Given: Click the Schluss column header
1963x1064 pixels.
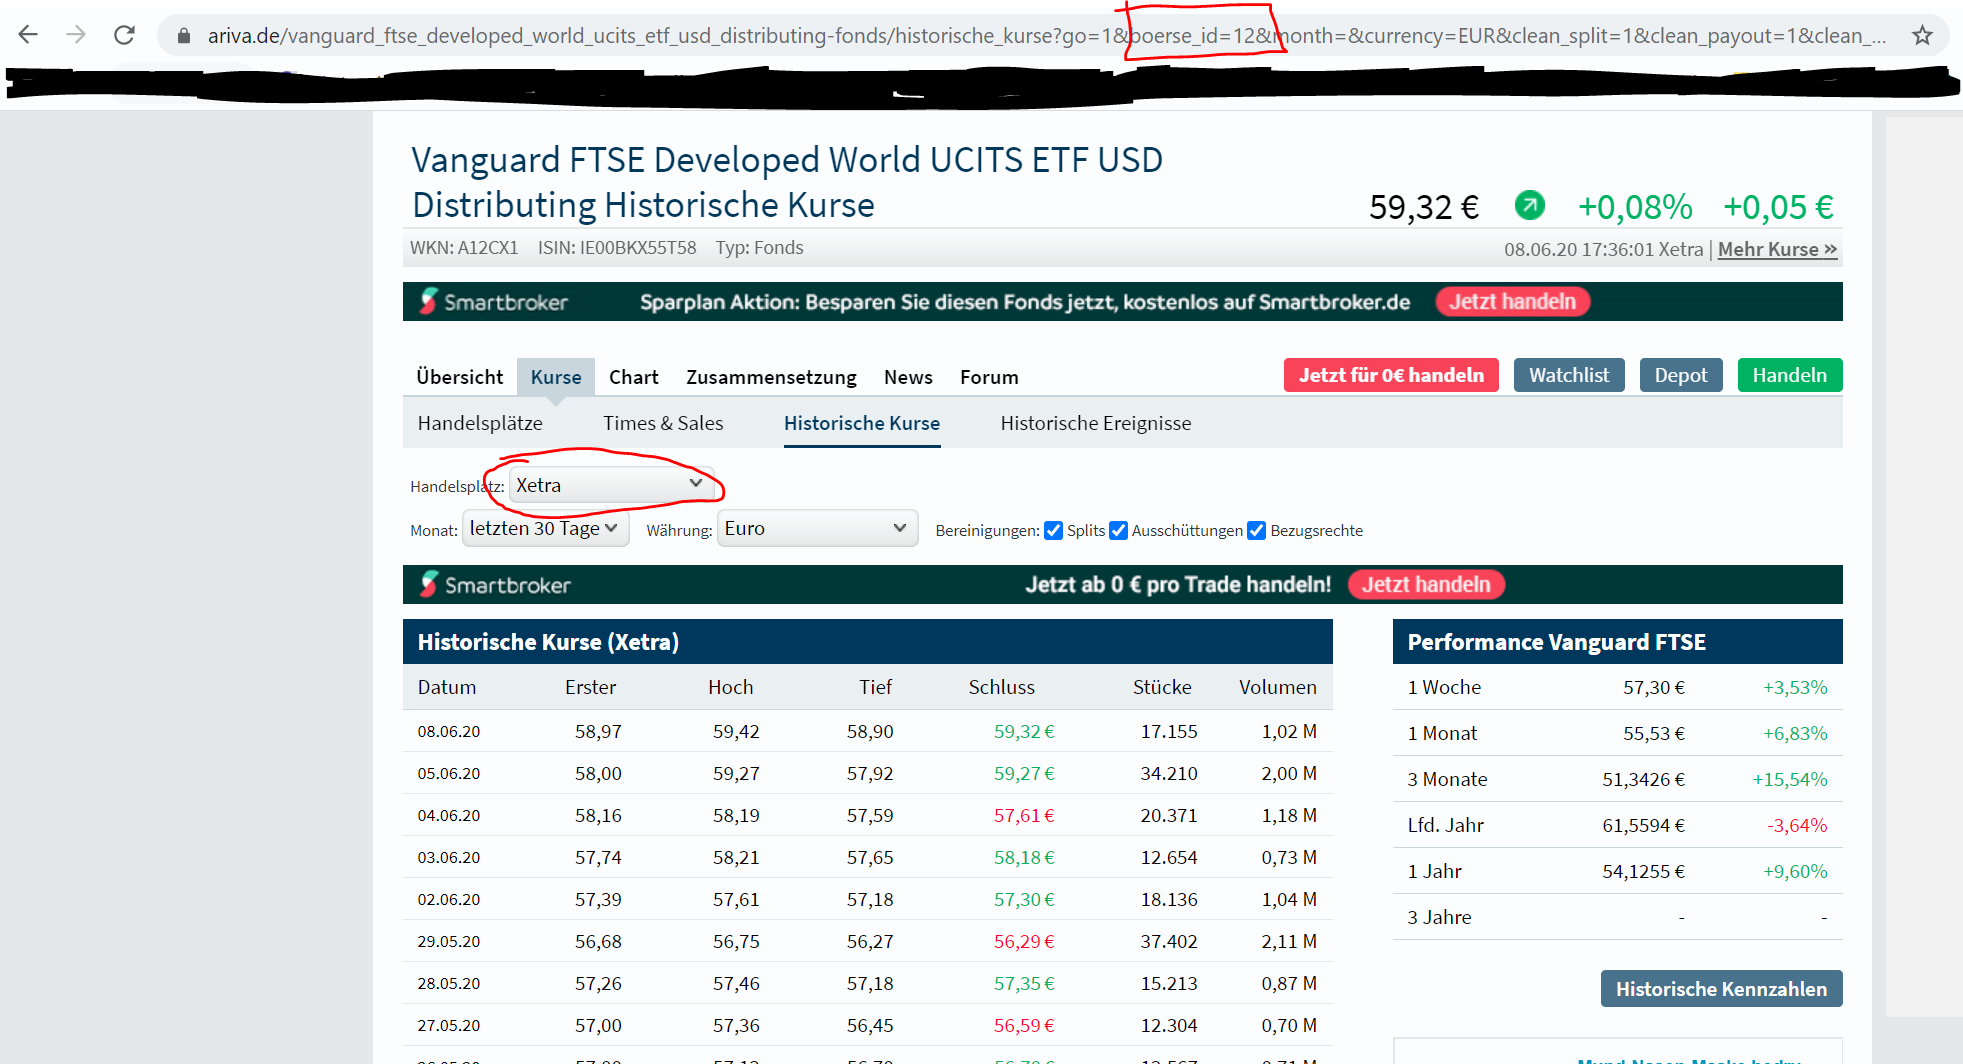Looking at the screenshot, I should (x=1001, y=687).
